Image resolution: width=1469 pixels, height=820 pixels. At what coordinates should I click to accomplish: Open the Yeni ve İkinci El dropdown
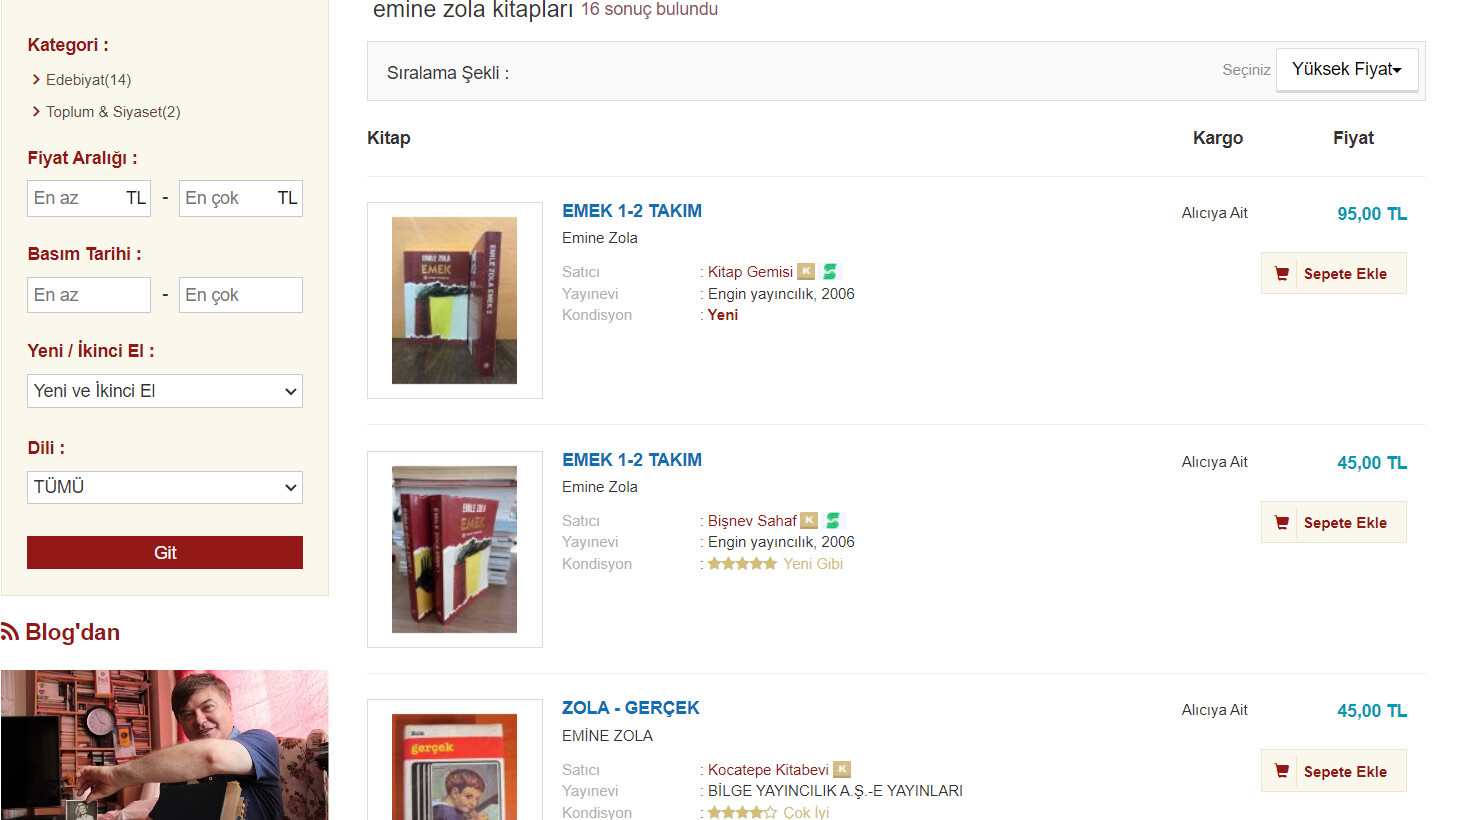pos(165,391)
